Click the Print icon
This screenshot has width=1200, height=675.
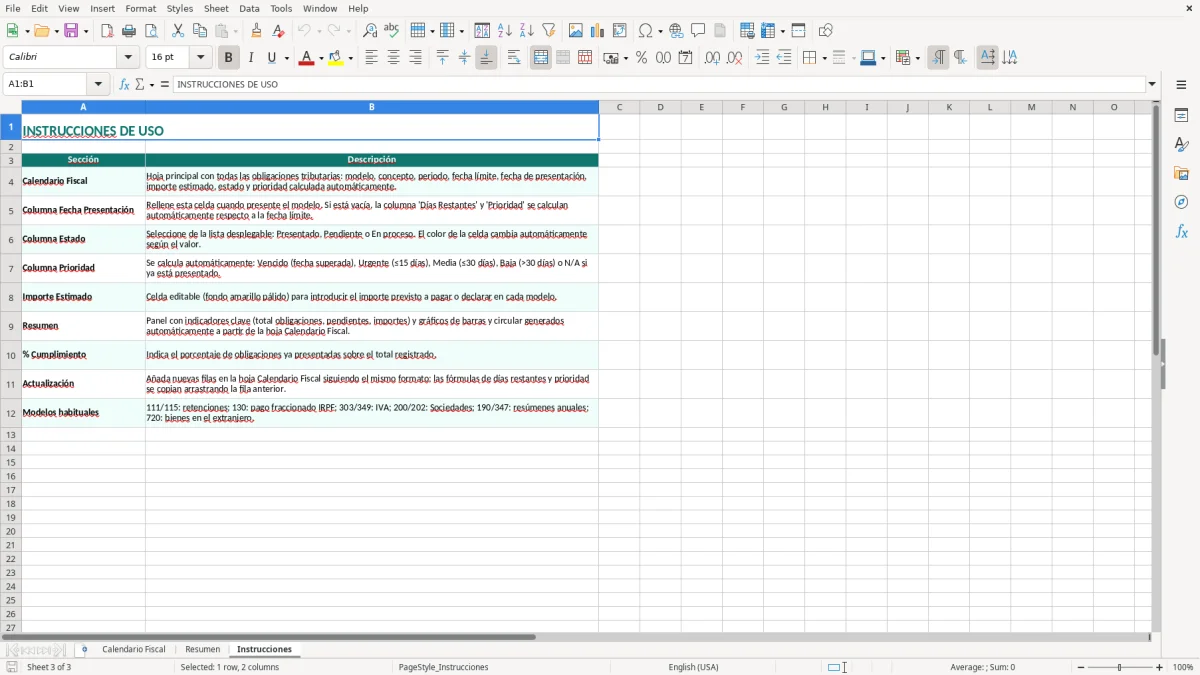[129, 31]
